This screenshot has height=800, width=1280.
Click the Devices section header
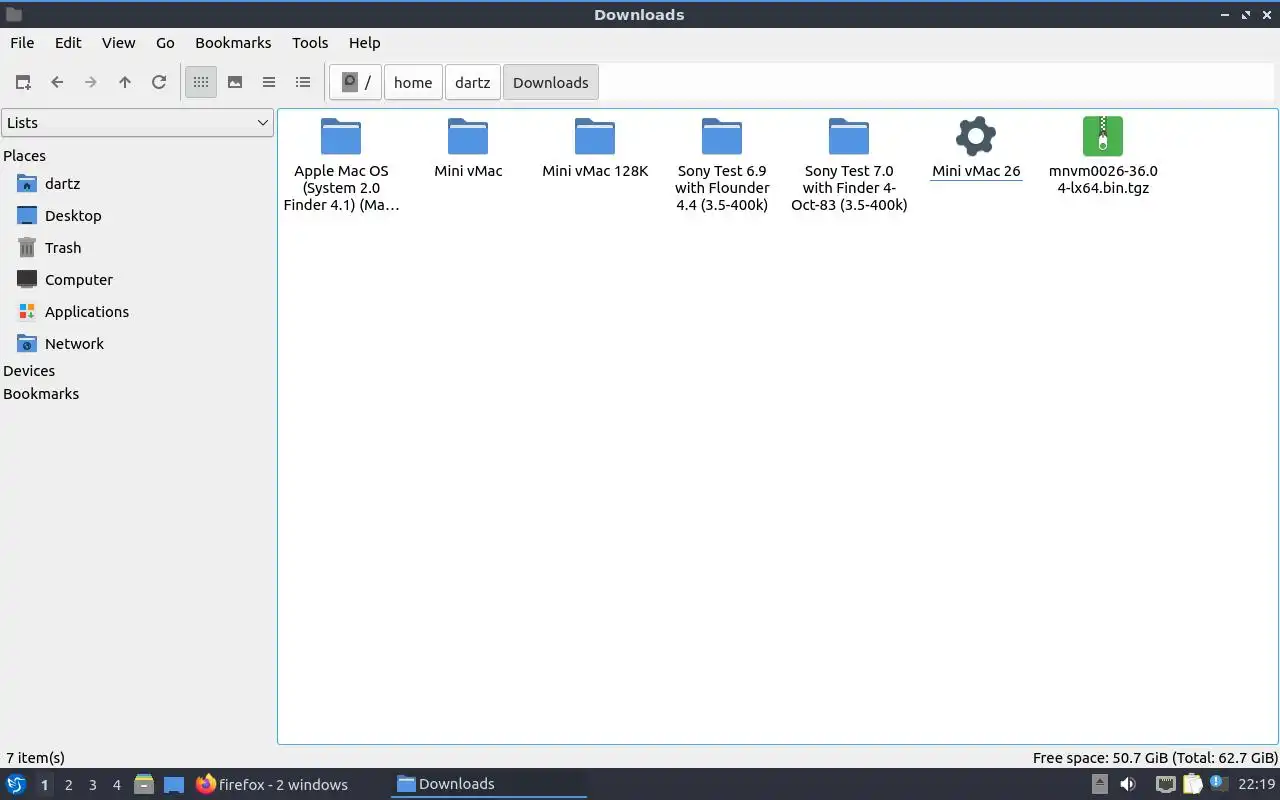coord(29,371)
